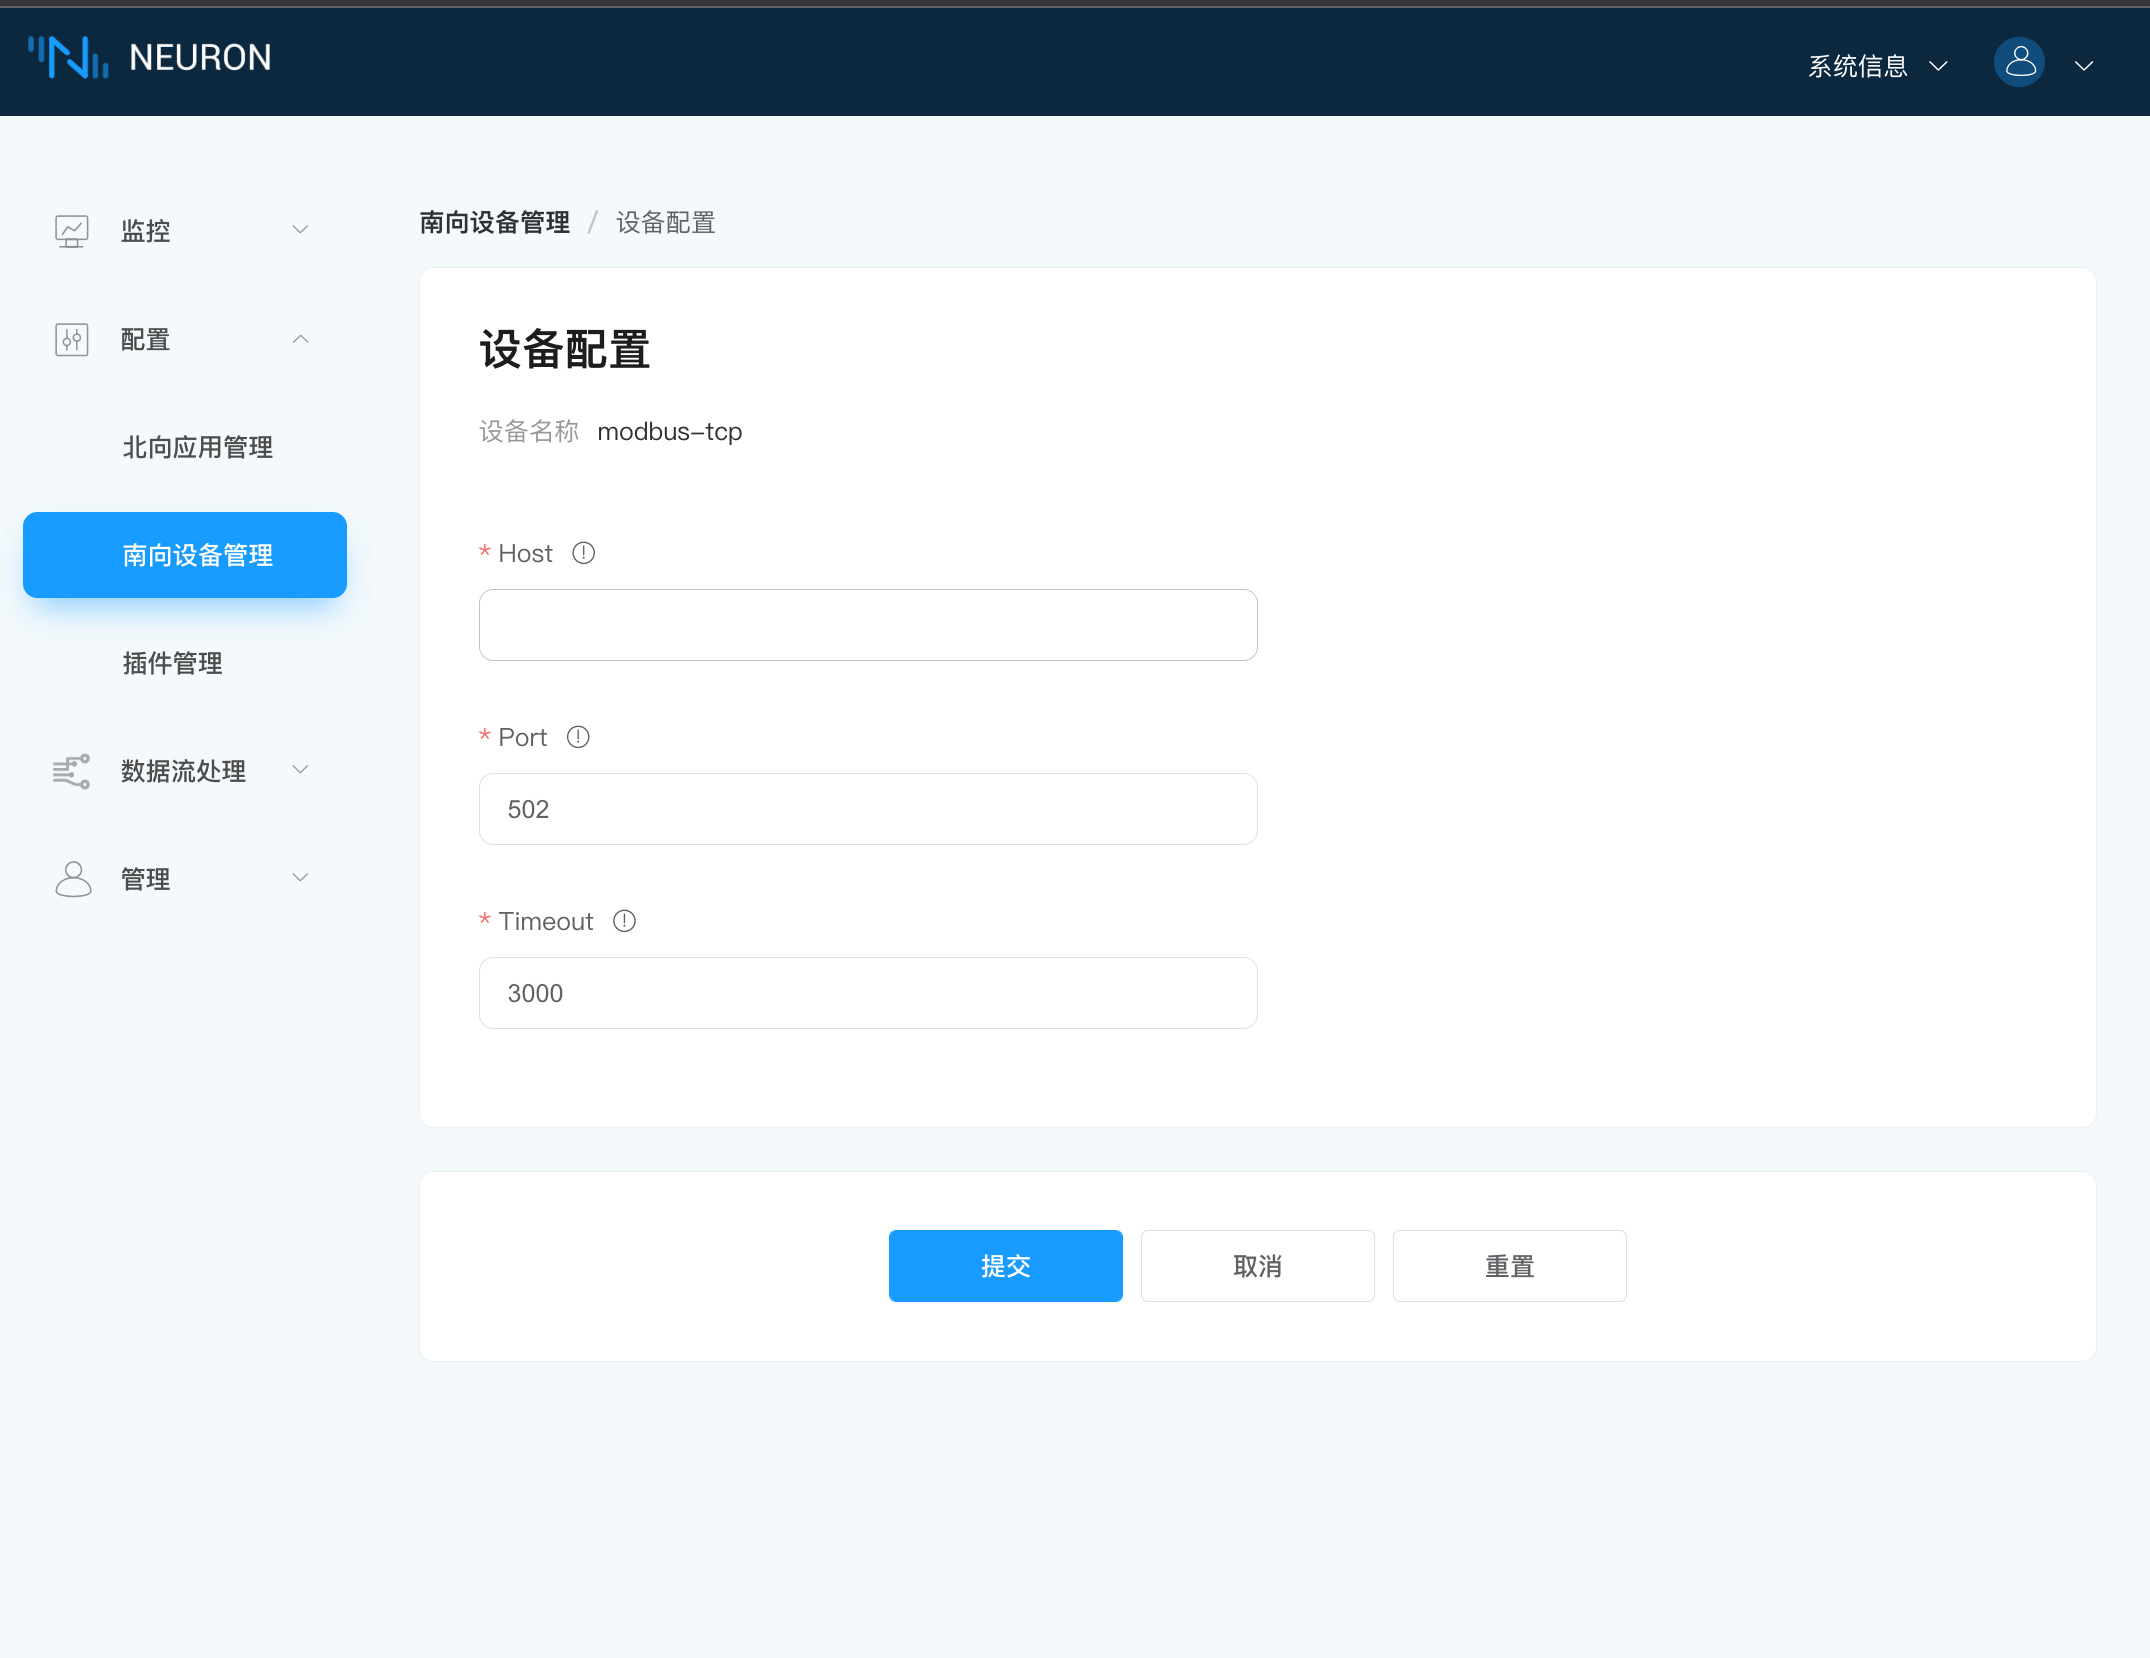Viewport: 2150px width, 1658px height.
Task: Click the 监控 monitor icon in sidebar
Action: (x=71, y=230)
